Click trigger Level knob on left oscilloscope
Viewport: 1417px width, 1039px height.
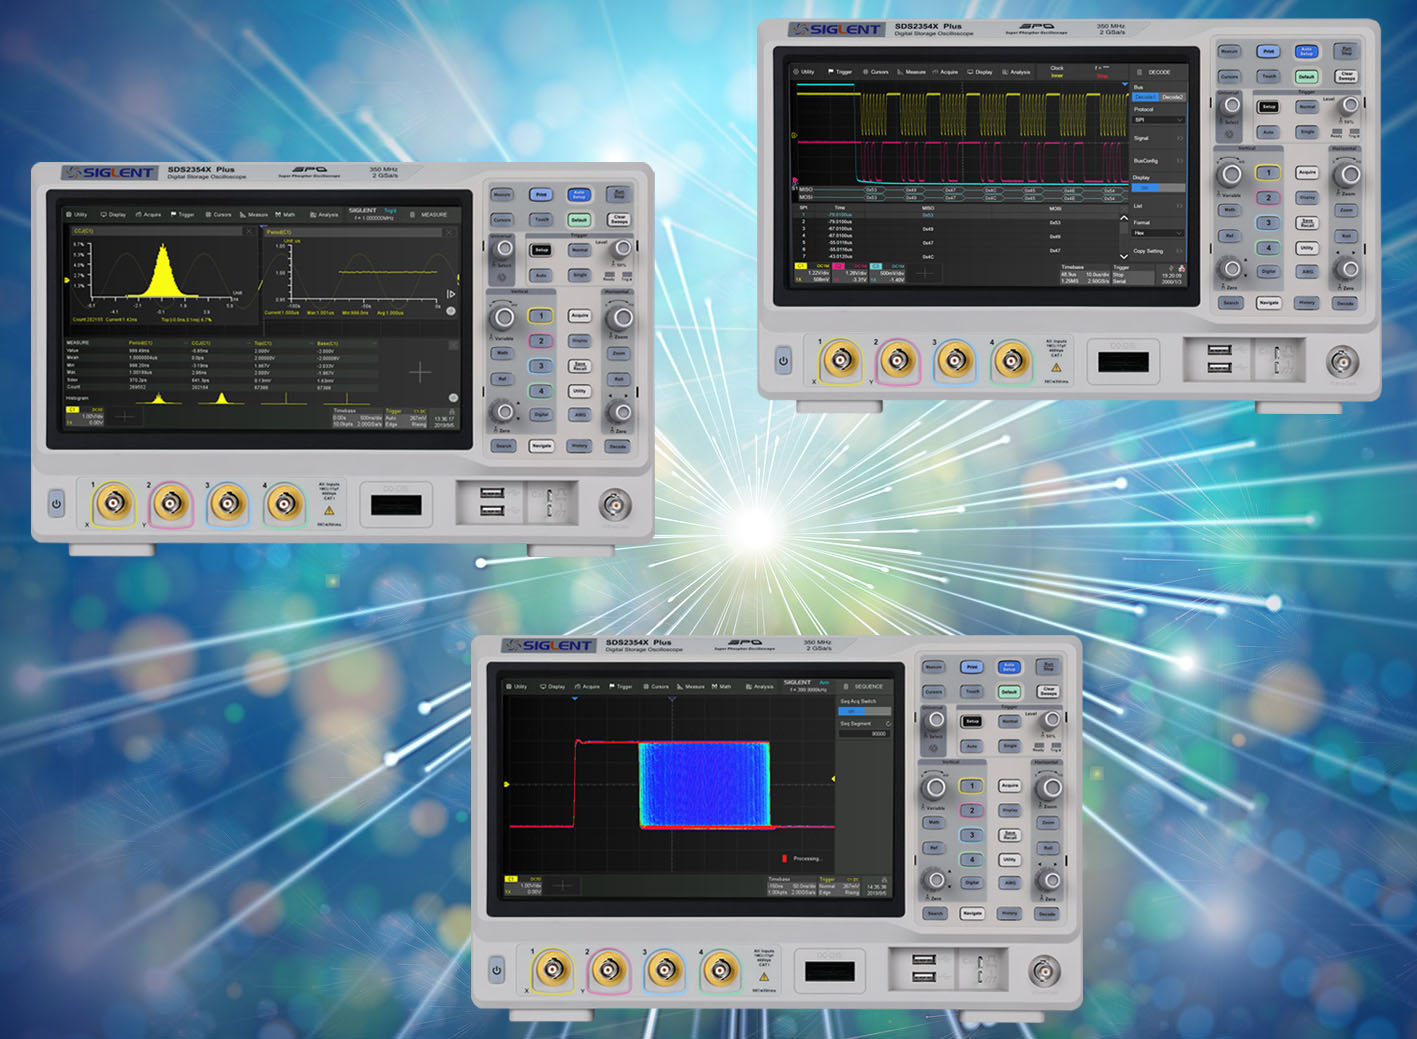[x=622, y=248]
